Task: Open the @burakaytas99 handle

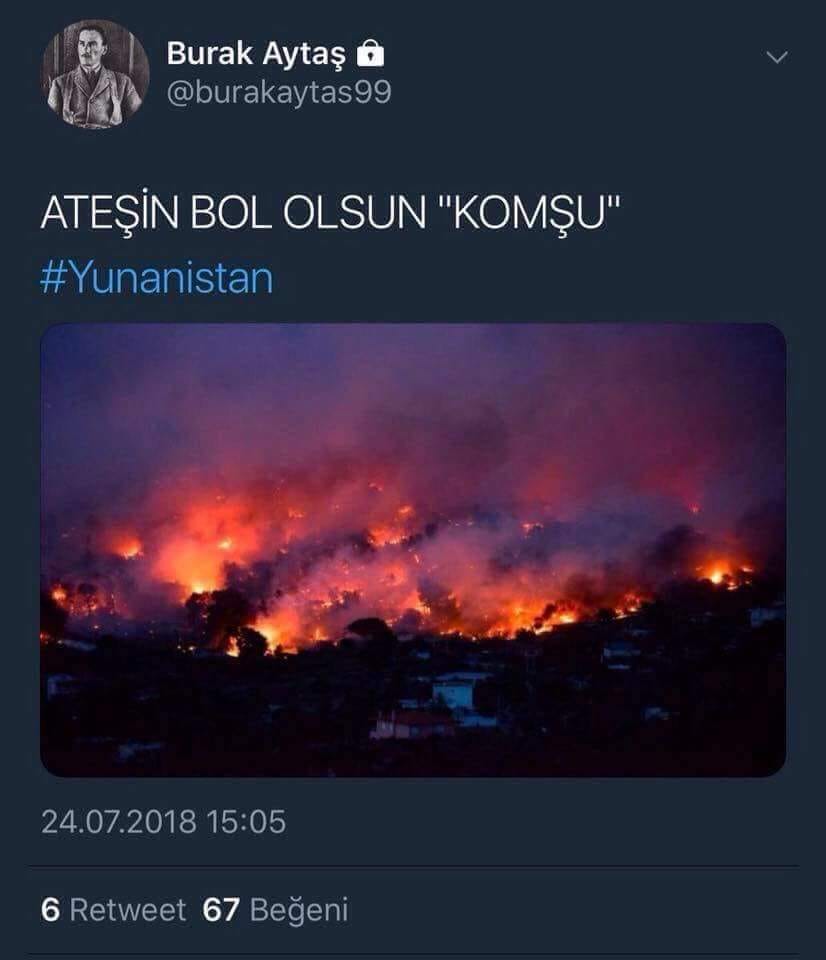Action: coord(279,92)
